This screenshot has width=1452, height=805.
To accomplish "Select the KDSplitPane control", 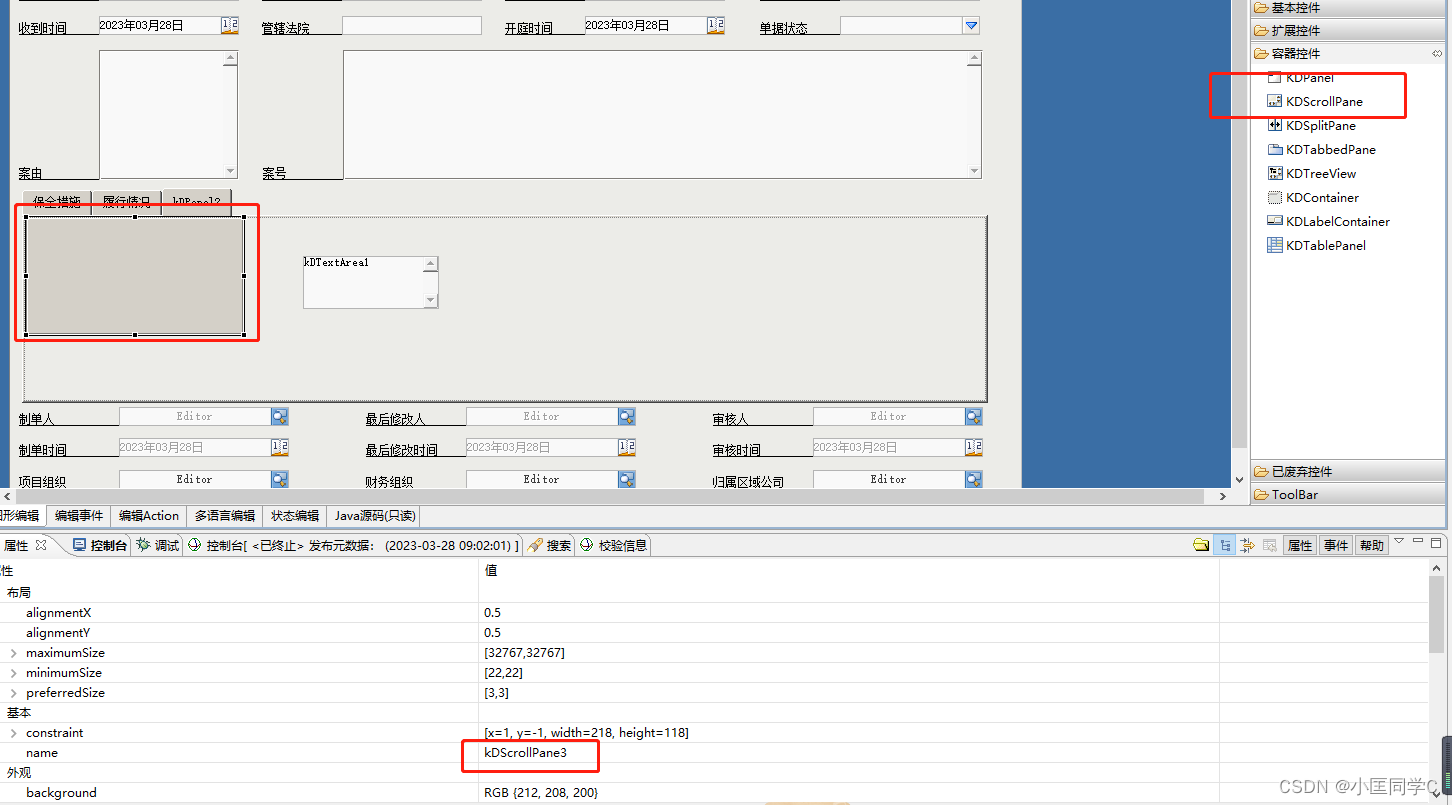I will coord(1311,125).
